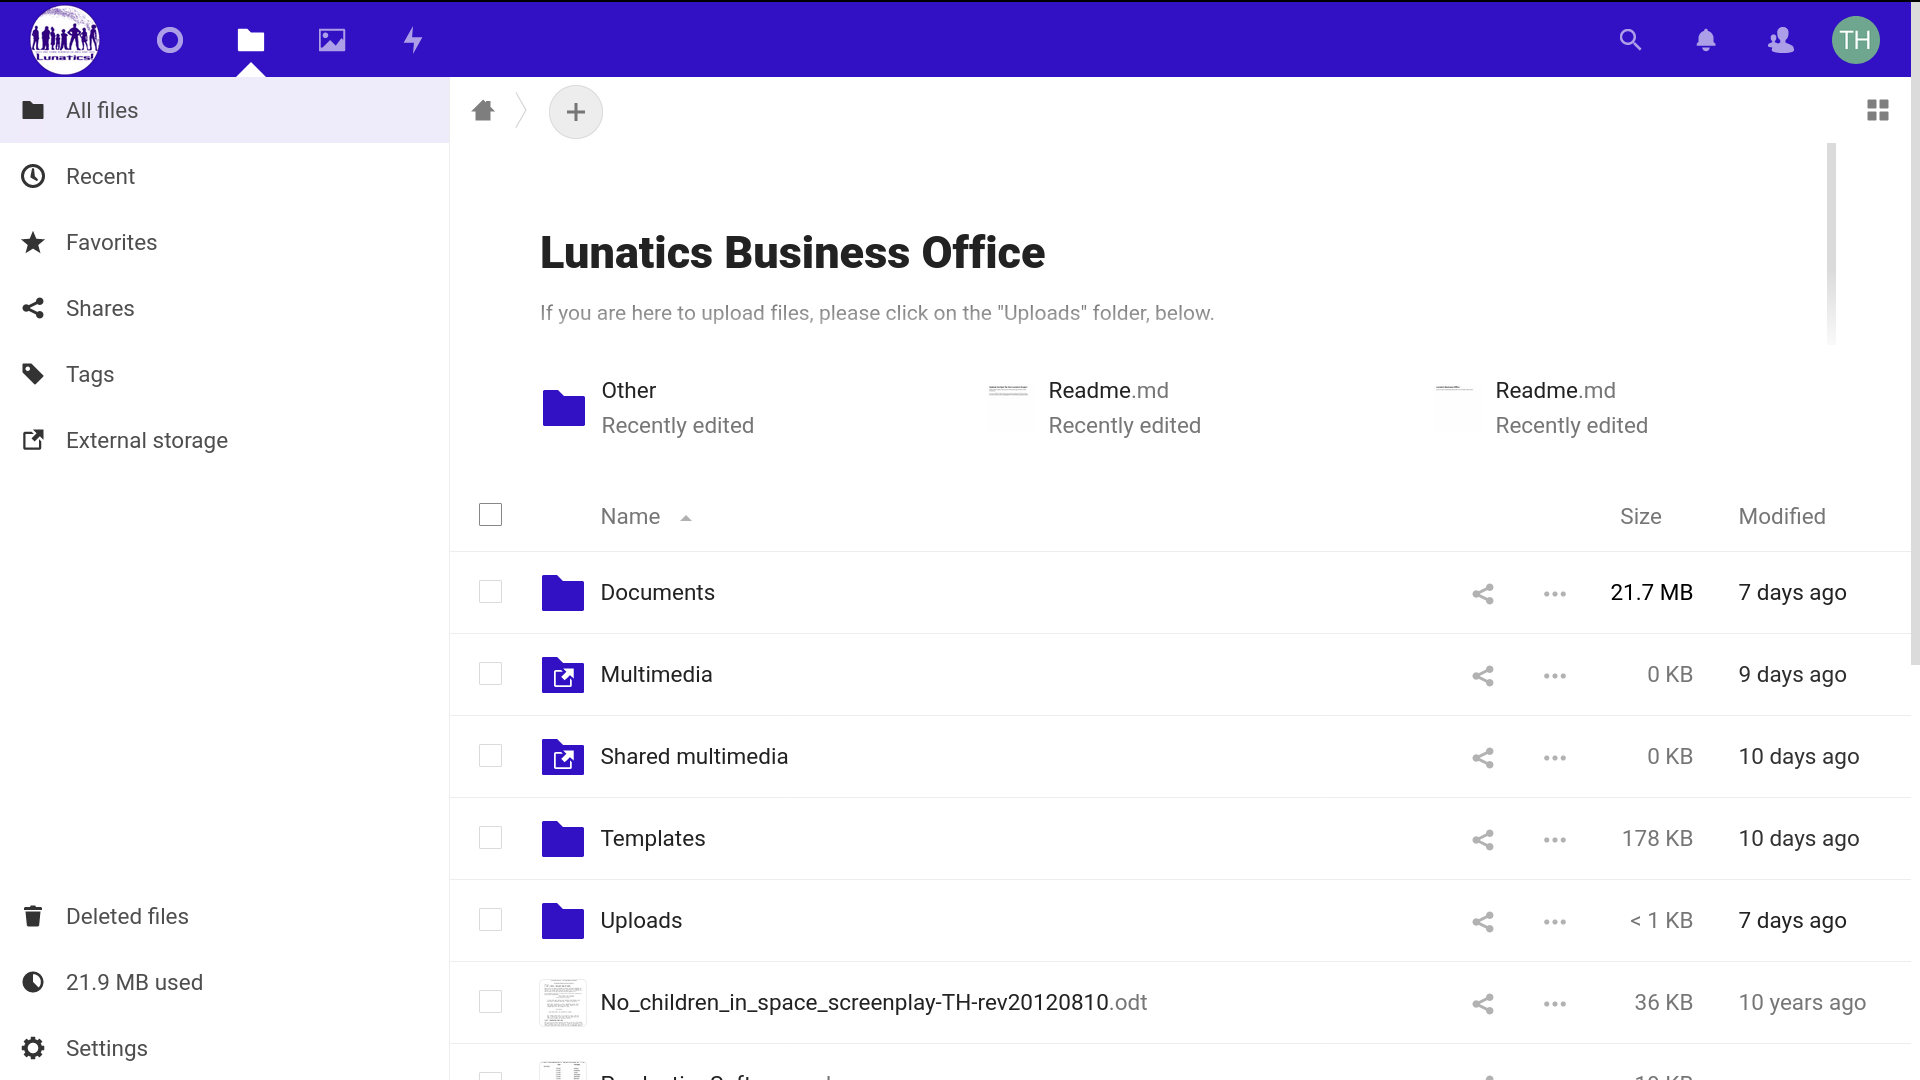Open the Shared multimedia folder
The image size is (1920, 1080).
(x=694, y=757)
